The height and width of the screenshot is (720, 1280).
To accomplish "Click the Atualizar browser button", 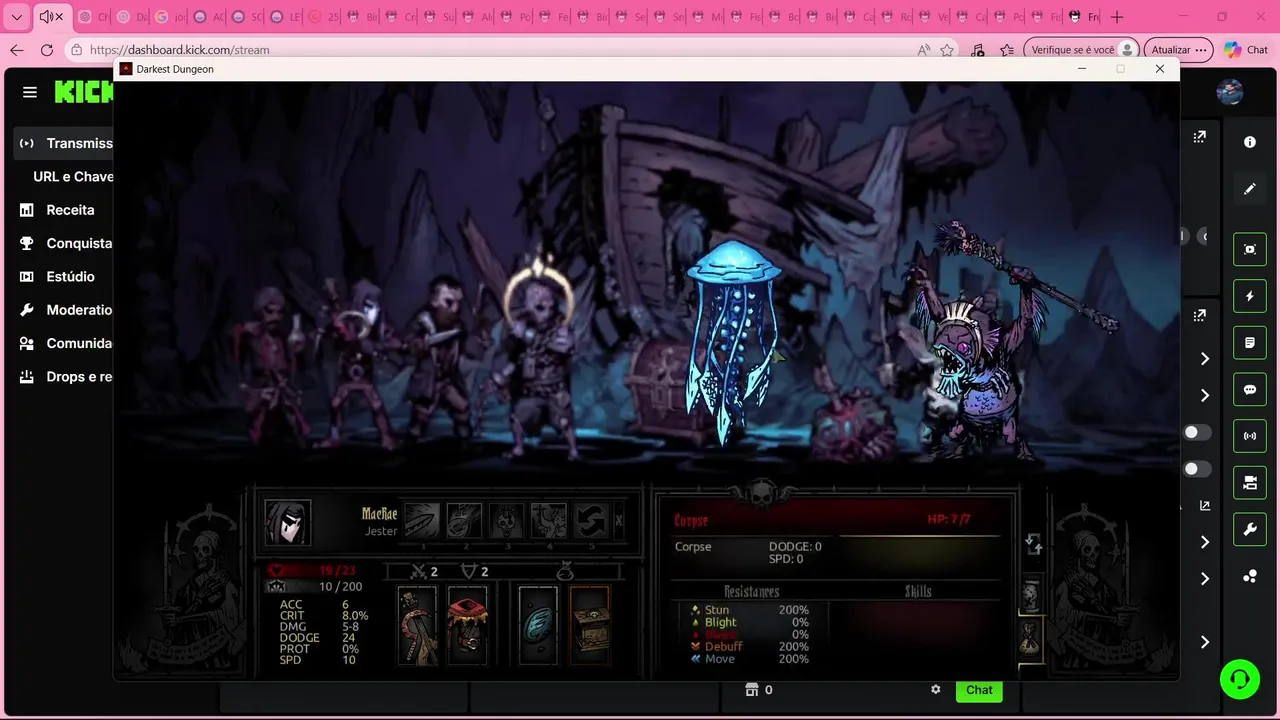I will click(1179, 50).
